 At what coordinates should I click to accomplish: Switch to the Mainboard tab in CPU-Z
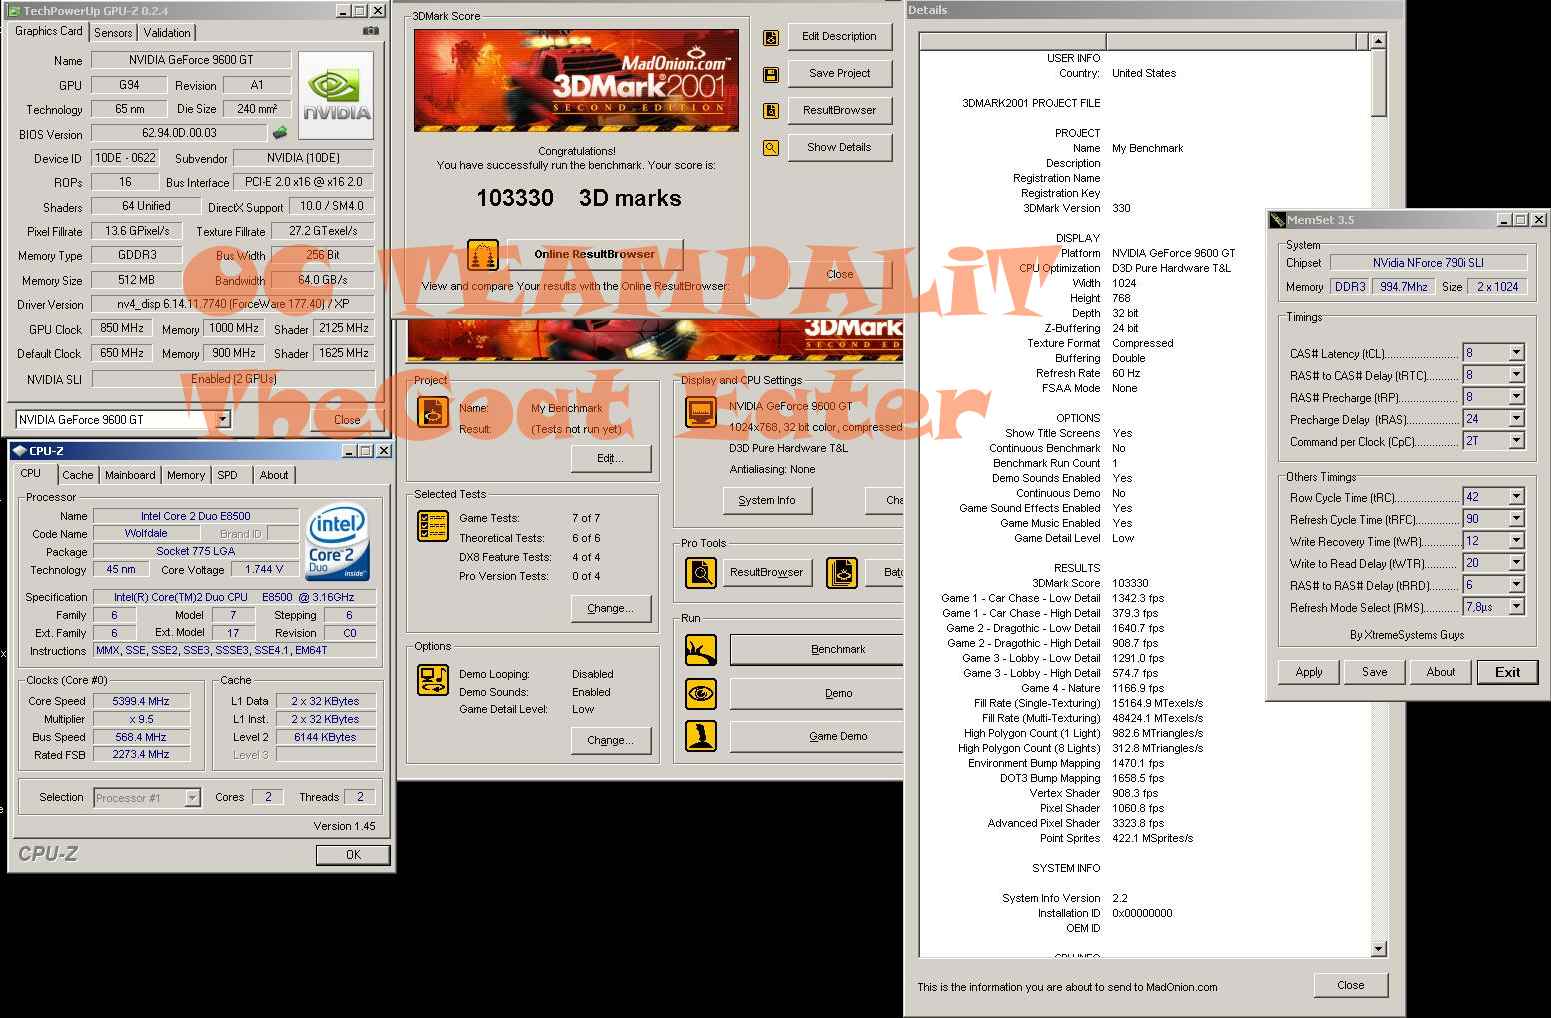[130, 476]
